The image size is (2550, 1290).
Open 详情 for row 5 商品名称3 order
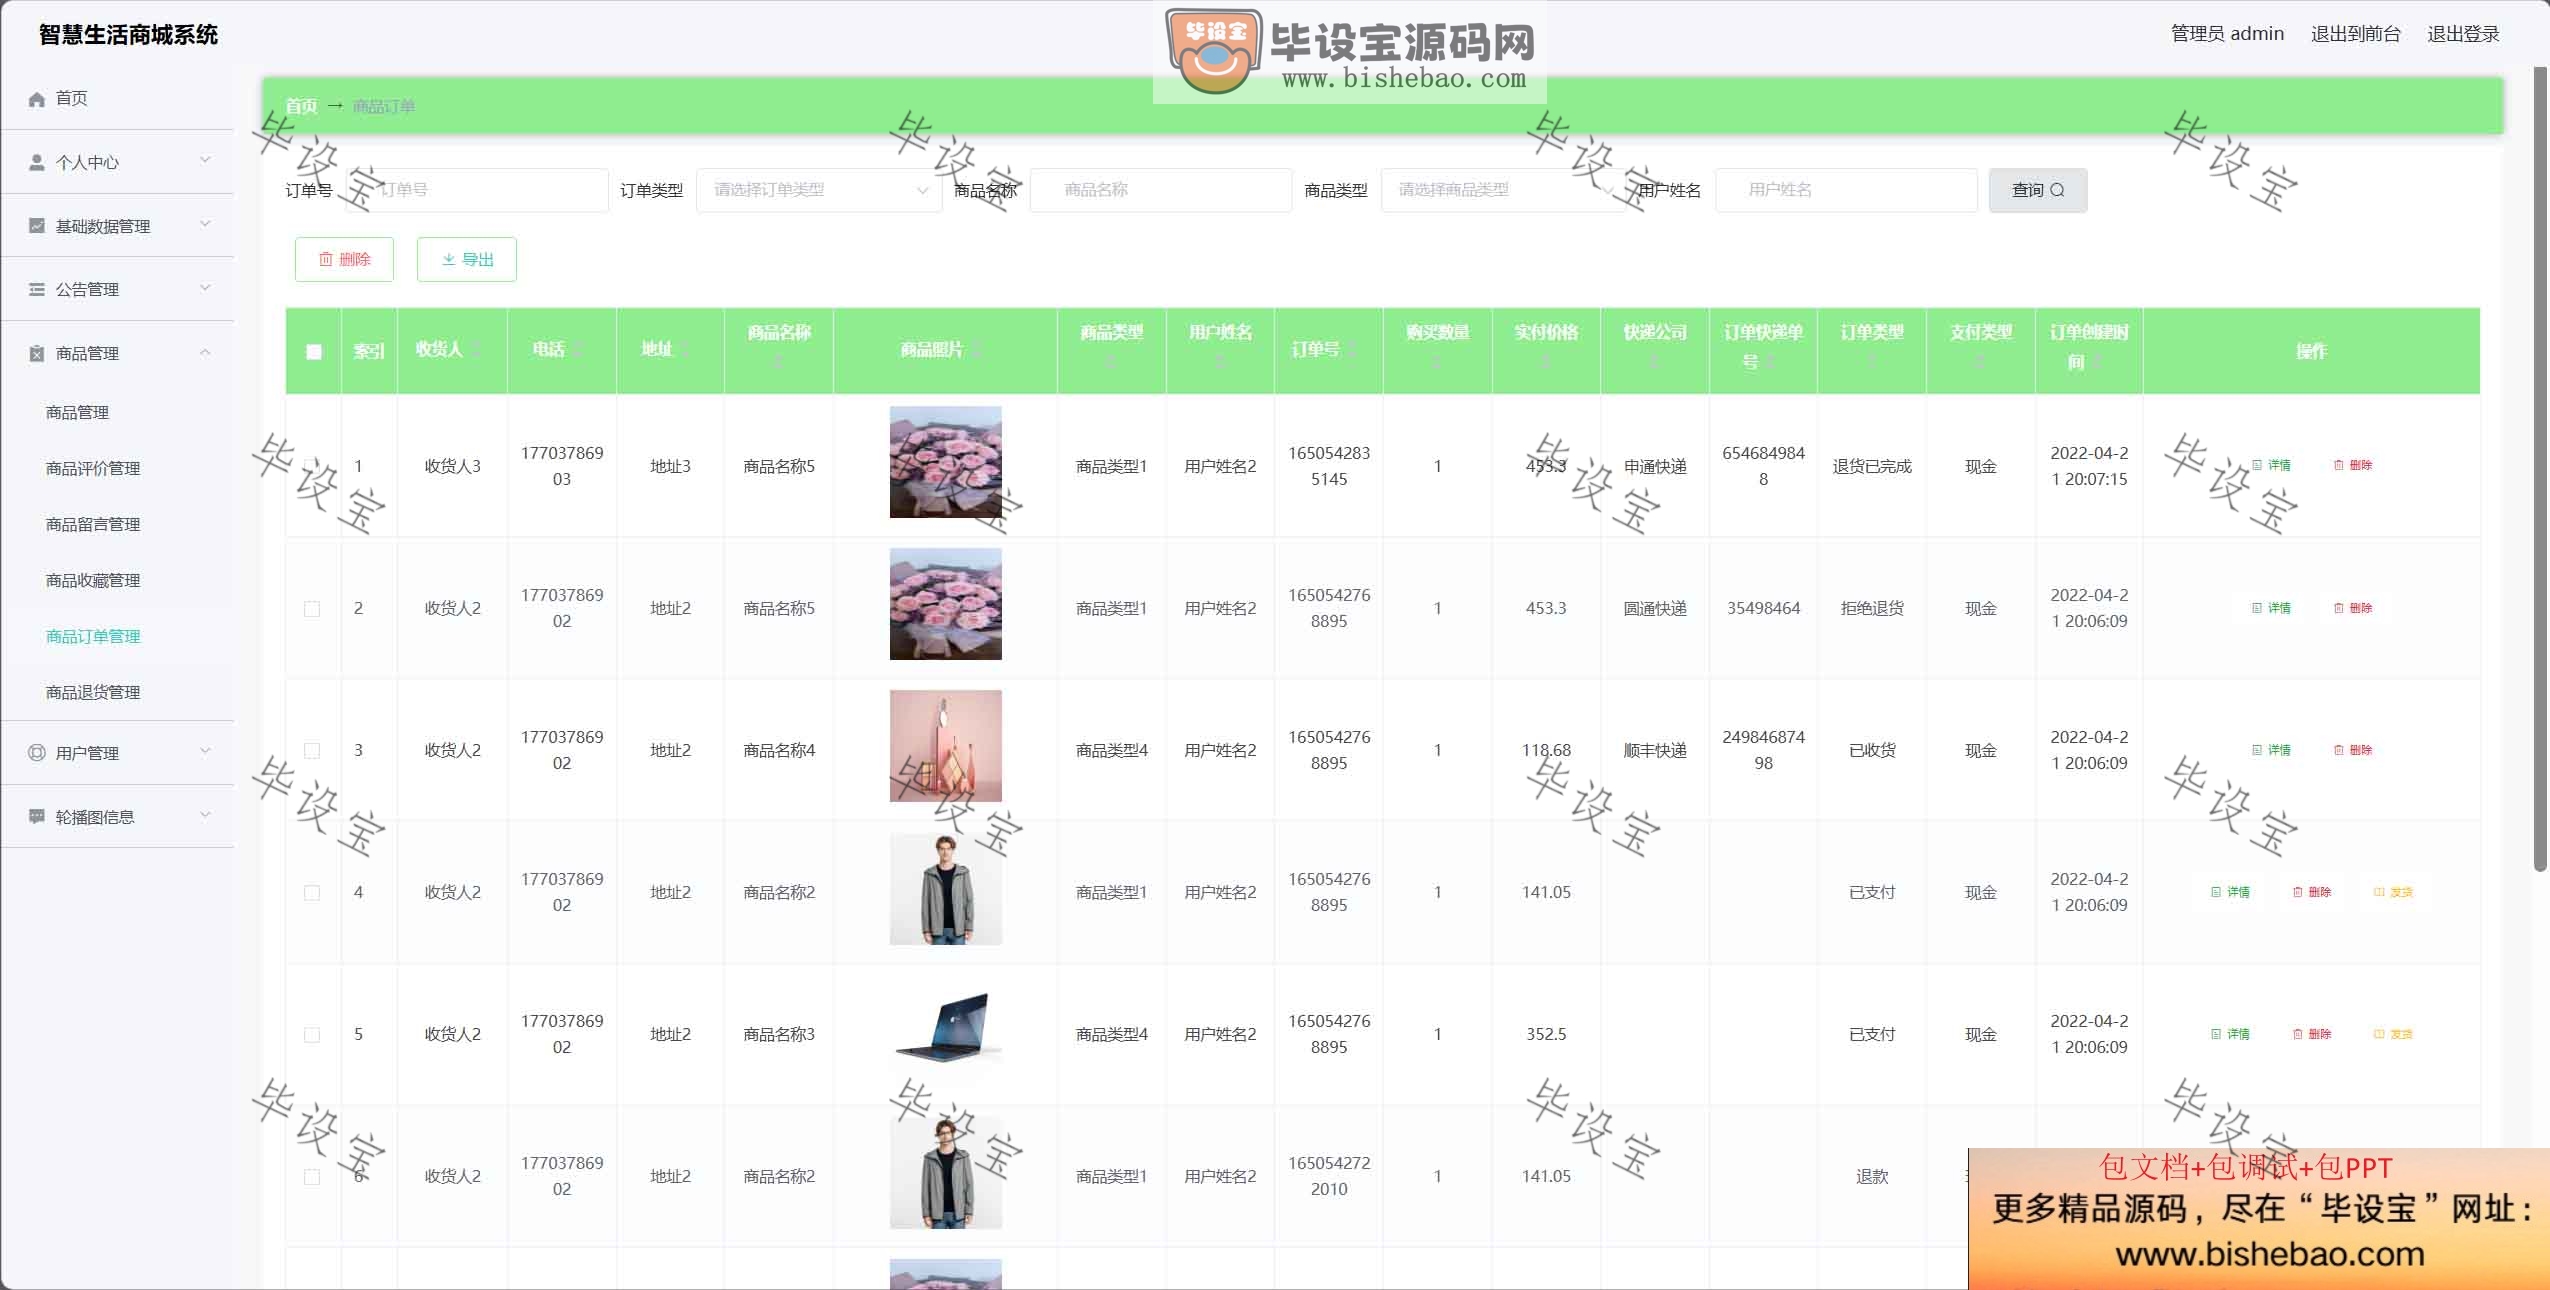tap(2230, 1034)
